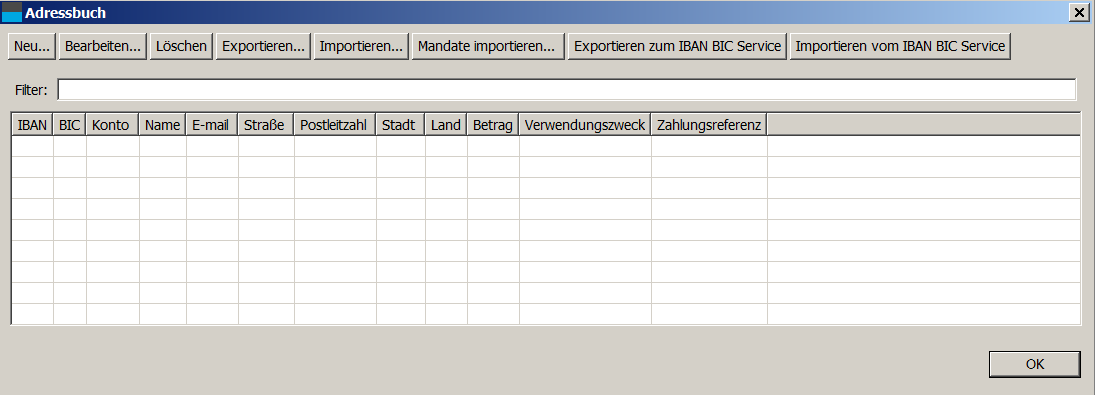The image size is (1095, 395).
Task: Click the Betrag column header
Action: click(493, 125)
